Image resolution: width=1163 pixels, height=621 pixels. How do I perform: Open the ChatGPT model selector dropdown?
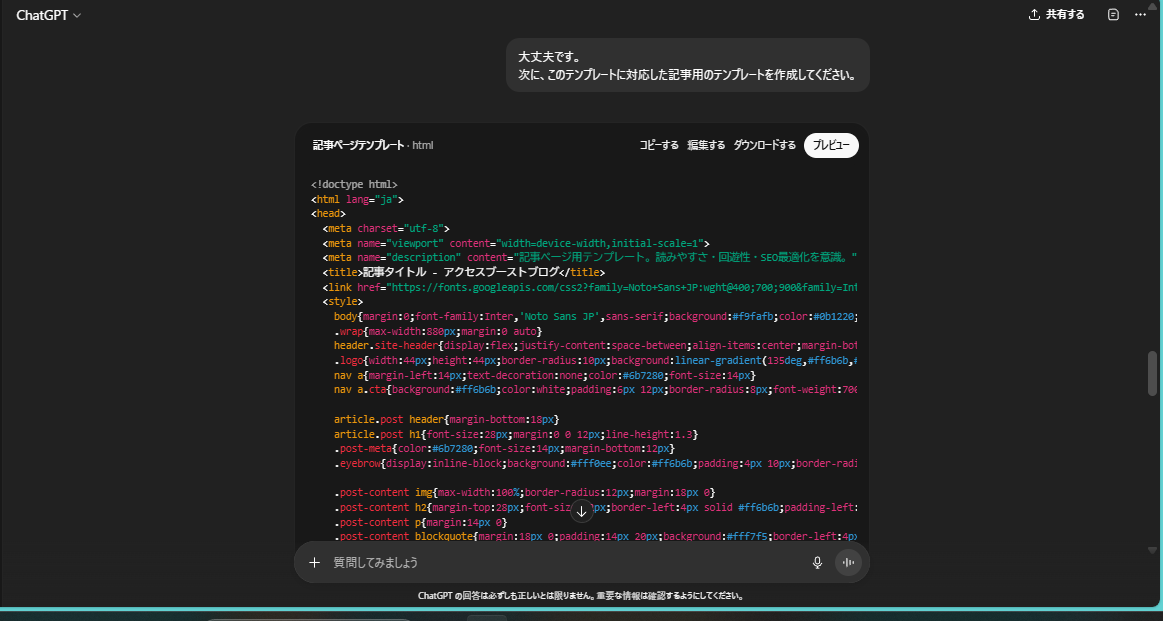[x=48, y=15]
